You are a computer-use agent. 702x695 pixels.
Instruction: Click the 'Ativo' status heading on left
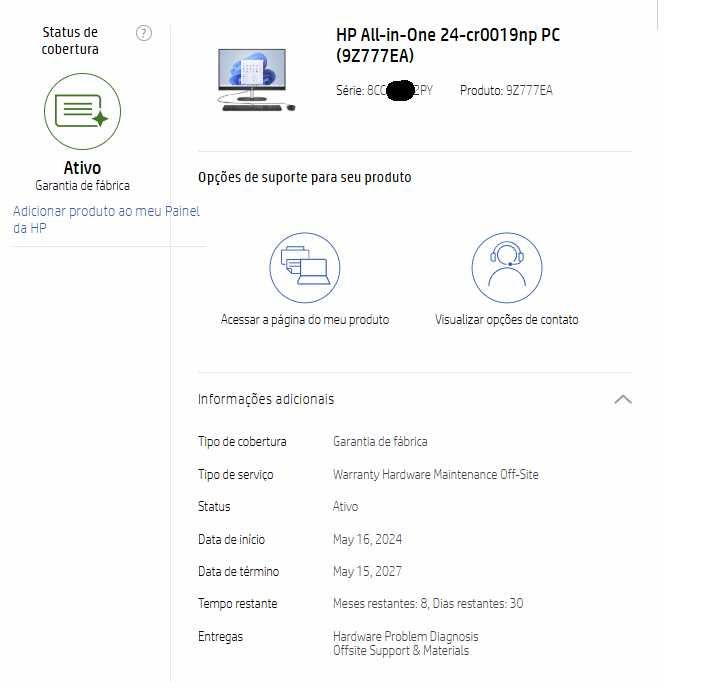[x=82, y=168]
